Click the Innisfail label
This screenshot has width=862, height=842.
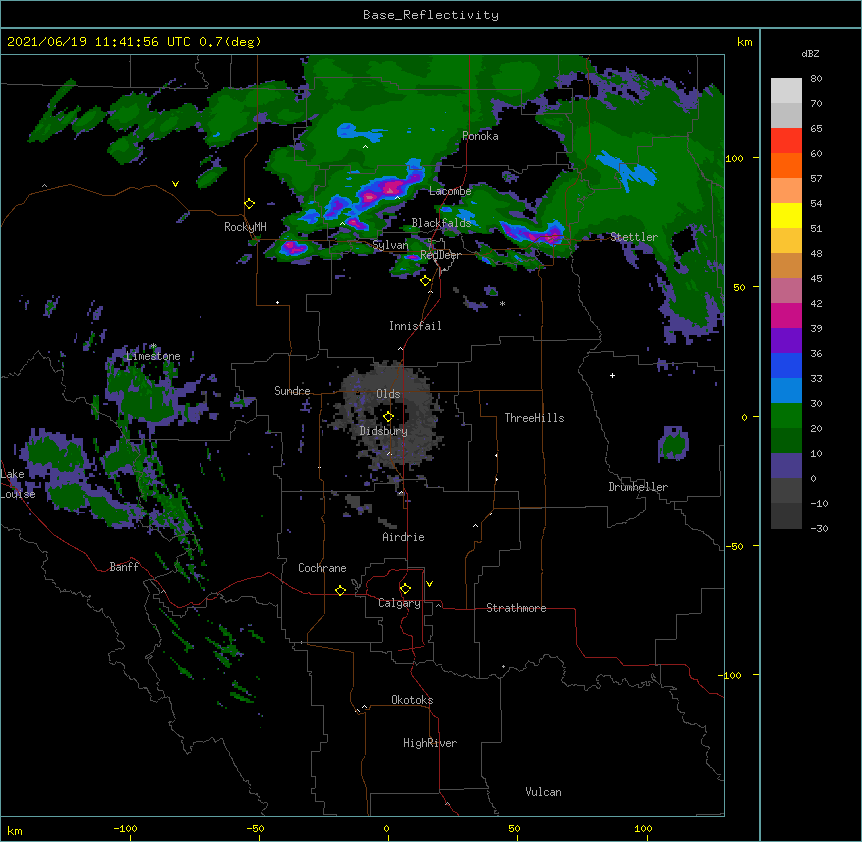415,326
